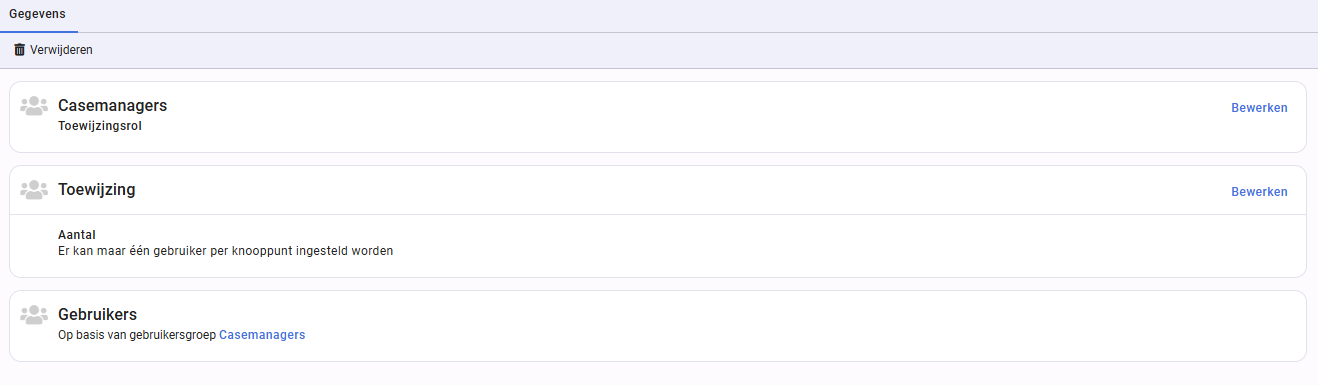Image resolution: width=1318 pixels, height=385 pixels.
Task: Click the Verwijderen label in the toolbar
Action: (61, 50)
